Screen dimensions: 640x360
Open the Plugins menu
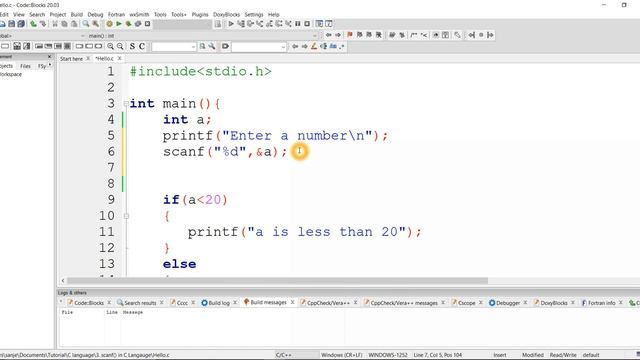point(200,14)
